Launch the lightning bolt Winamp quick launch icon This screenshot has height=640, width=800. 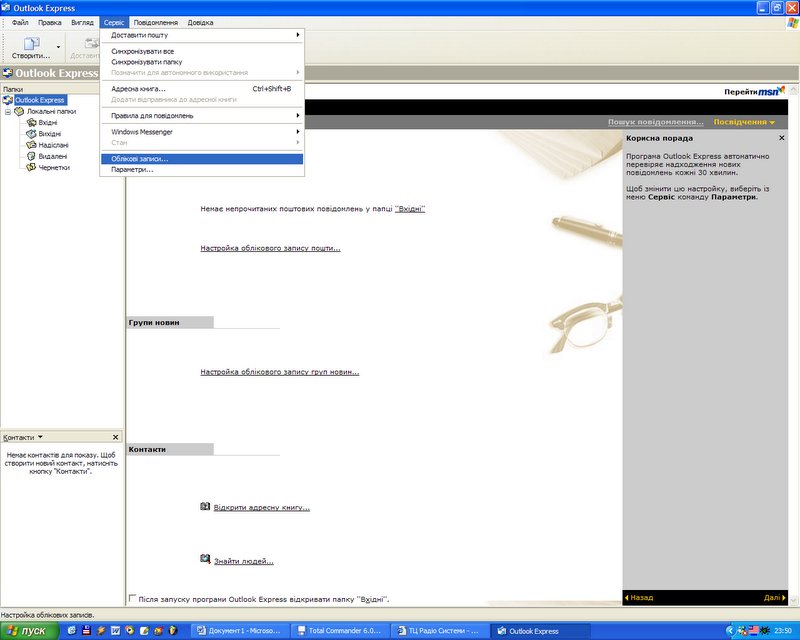(x=101, y=631)
